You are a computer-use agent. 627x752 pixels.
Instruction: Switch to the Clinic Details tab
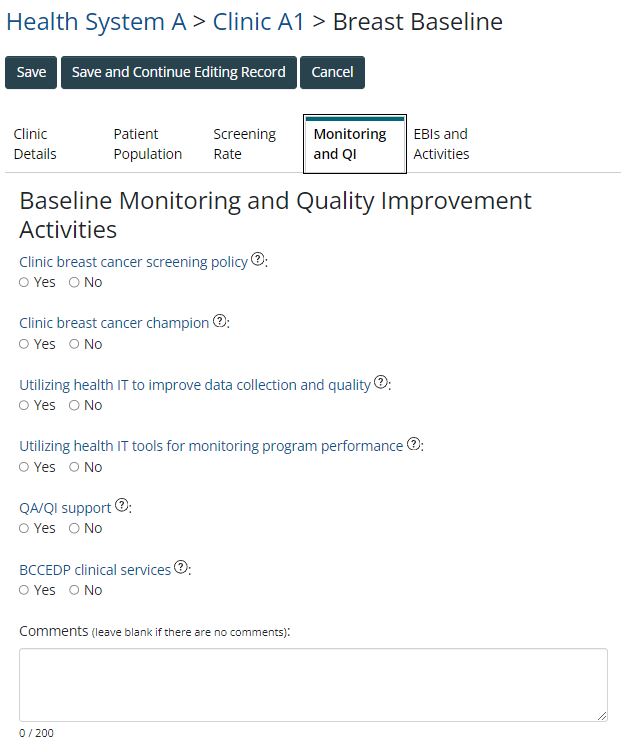[35, 144]
